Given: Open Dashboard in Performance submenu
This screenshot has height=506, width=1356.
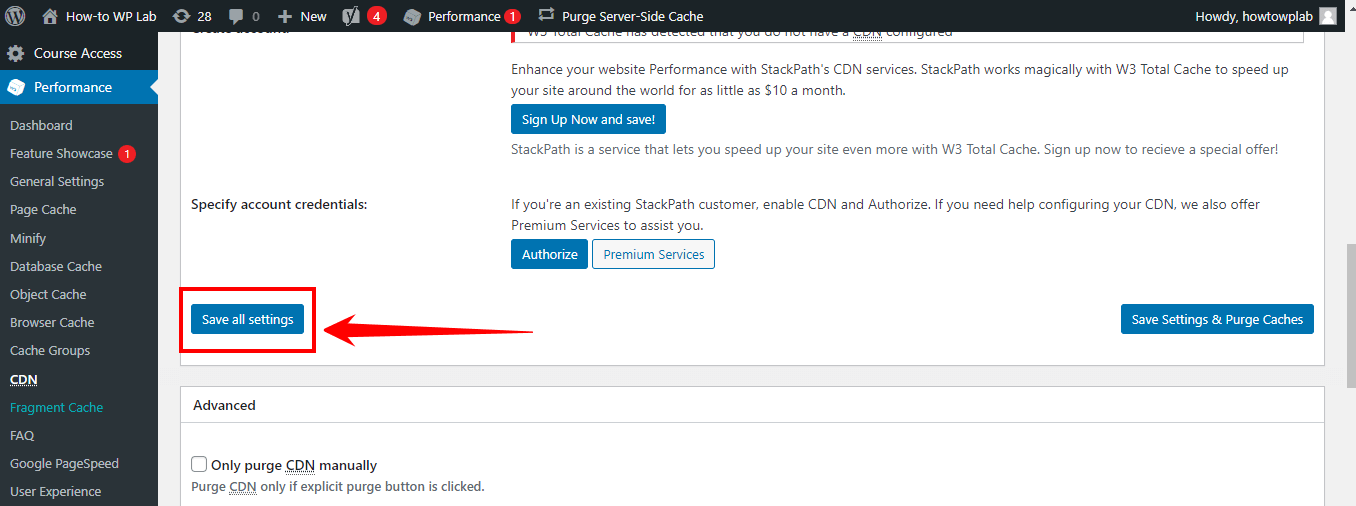Looking at the screenshot, I should [41, 125].
